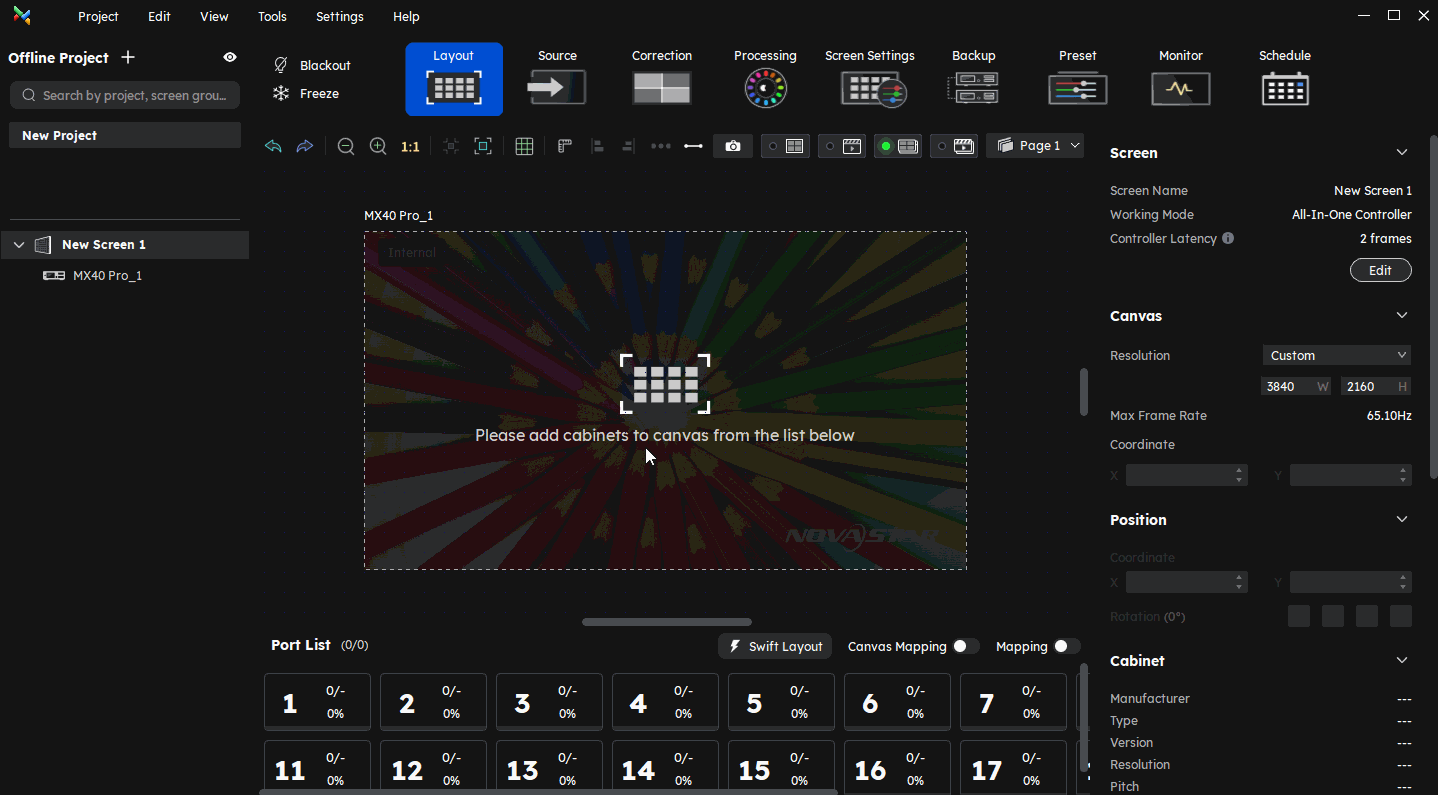The height and width of the screenshot is (795, 1438).
Task: Click the fit-to-screen frame icon
Action: tap(483, 146)
